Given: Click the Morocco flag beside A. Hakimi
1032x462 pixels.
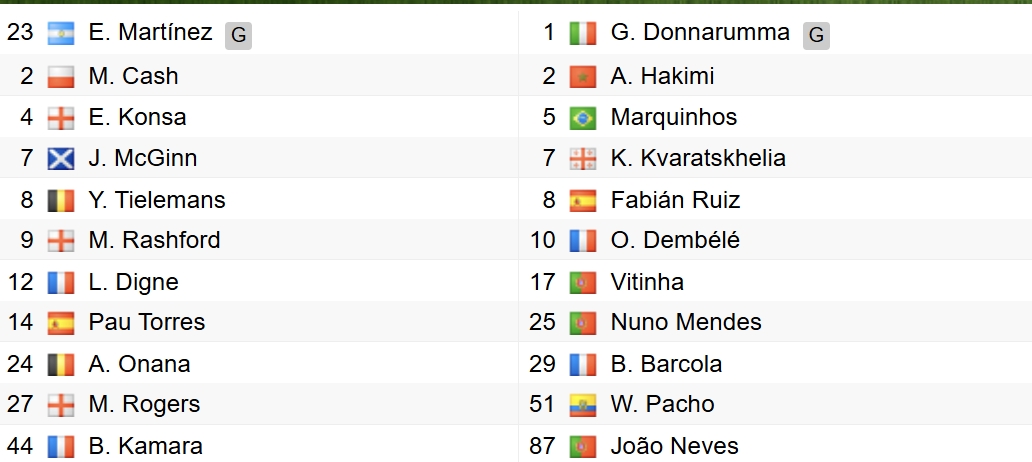Looking at the screenshot, I should point(583,76).
